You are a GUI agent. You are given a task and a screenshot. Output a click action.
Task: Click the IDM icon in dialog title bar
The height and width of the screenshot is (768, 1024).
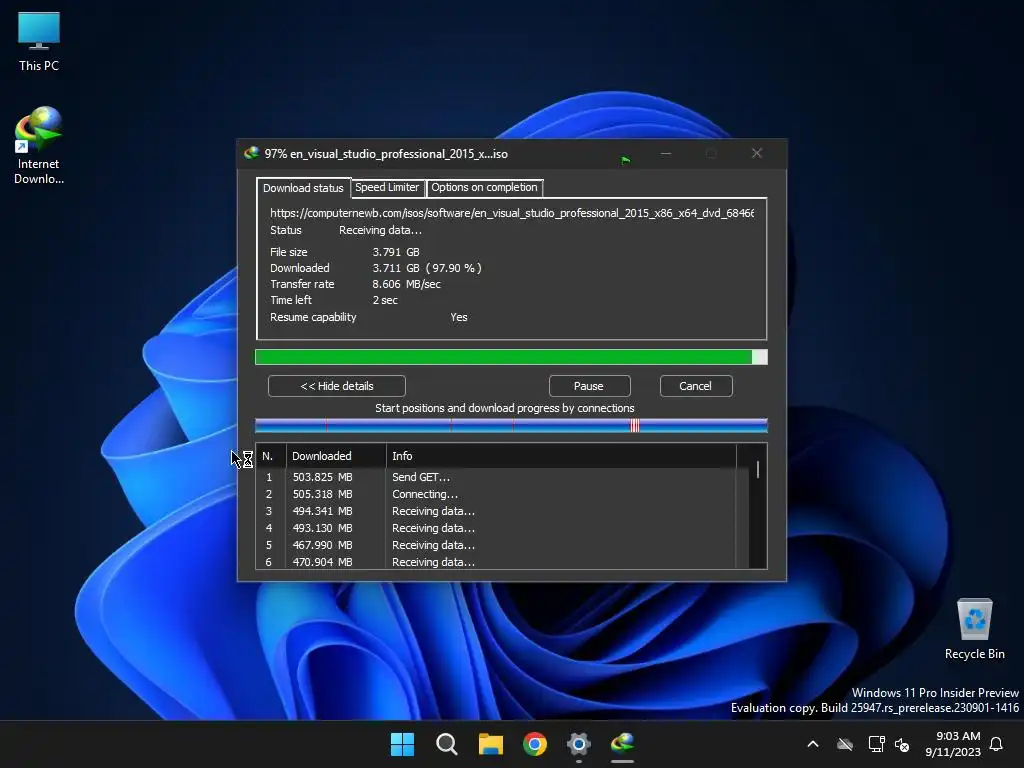251,153
